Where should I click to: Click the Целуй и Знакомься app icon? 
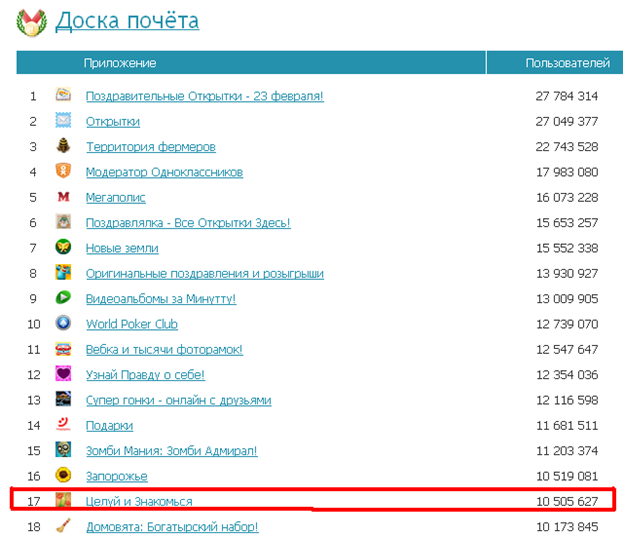[x=63, y=500]
